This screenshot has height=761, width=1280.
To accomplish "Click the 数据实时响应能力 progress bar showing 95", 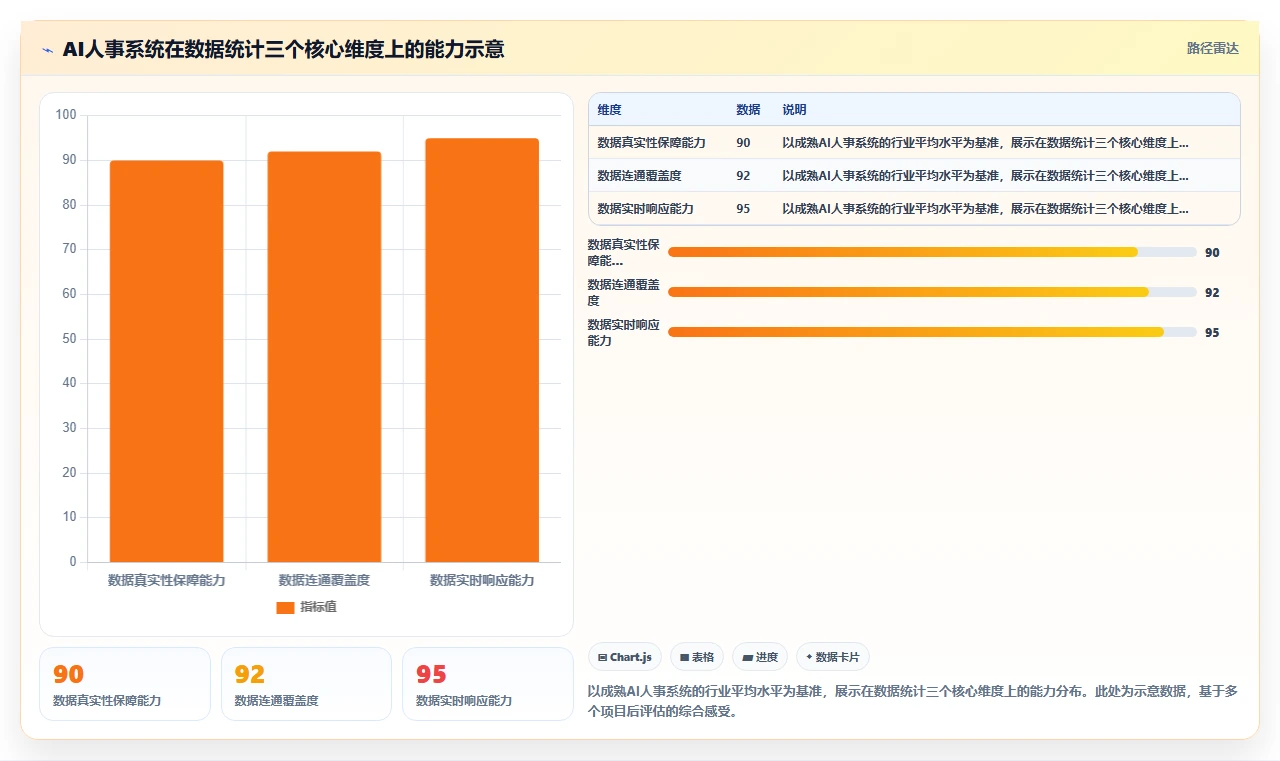I will (x=932, y=332).
